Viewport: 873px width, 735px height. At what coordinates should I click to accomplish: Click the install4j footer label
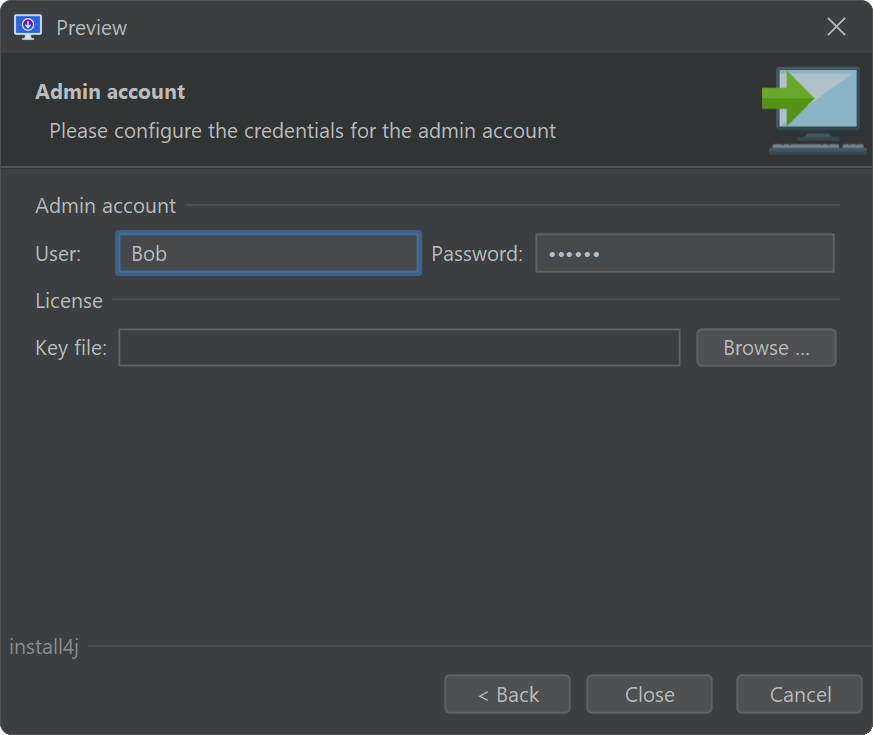(44, 647)
